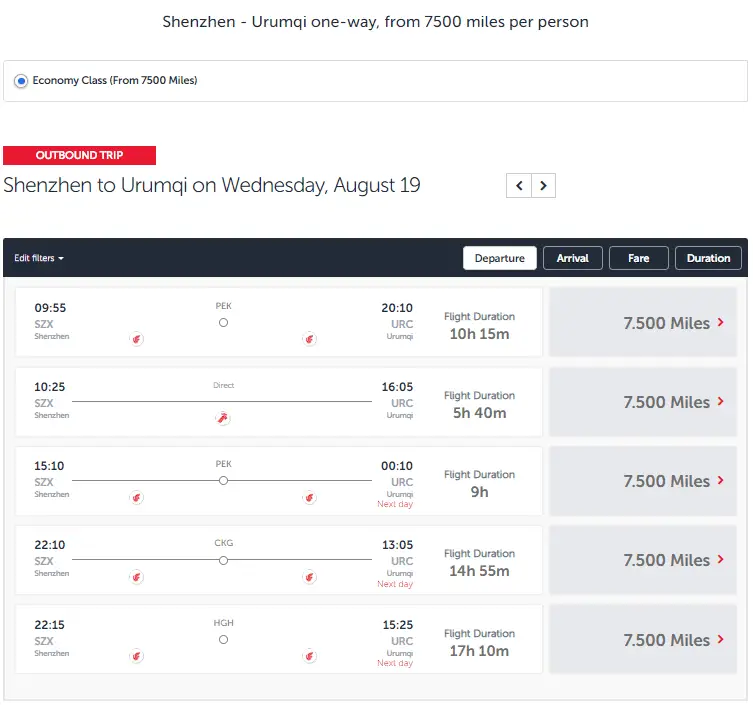
Task: Select 7.500 Miles fare for 09:55 flight
Action: click(x=643, y=322)
